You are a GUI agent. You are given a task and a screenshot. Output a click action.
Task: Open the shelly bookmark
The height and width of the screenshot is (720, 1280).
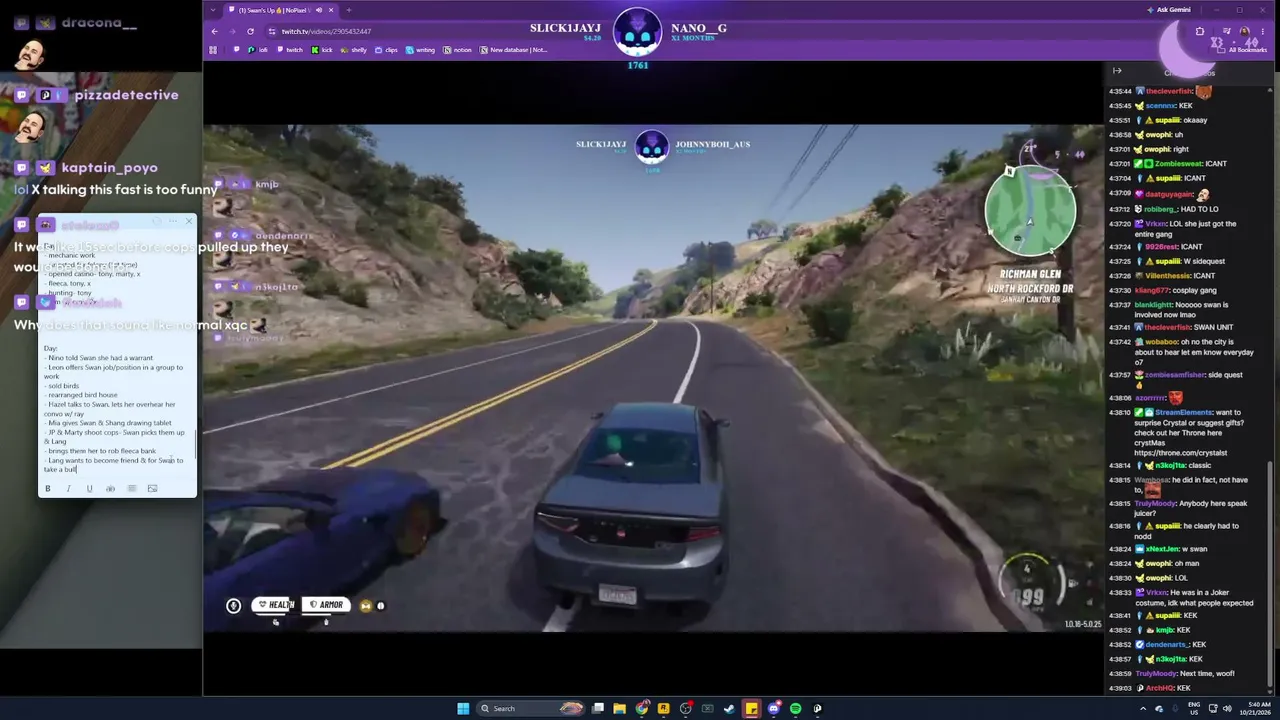pyautogui.click(x=354, y=50)
